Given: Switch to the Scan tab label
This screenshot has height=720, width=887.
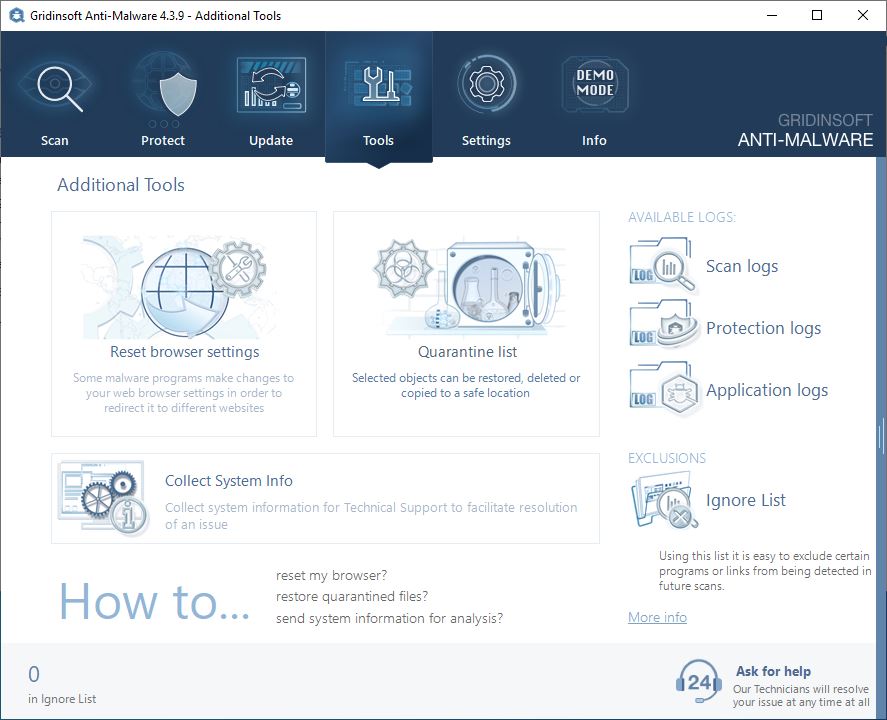Looking at the screenshot, I should (54, 140).
